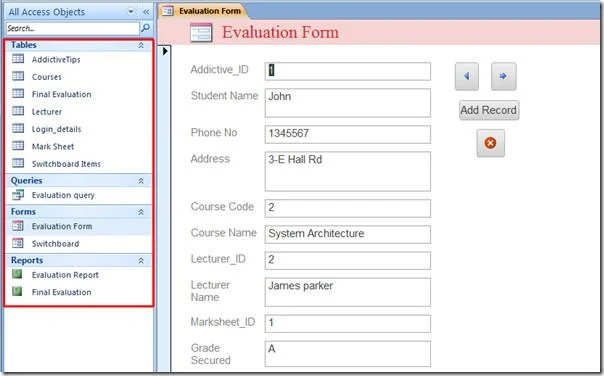Click the Student Name label
This screenshot has height=376, width=604.
(x=224, y=96)
